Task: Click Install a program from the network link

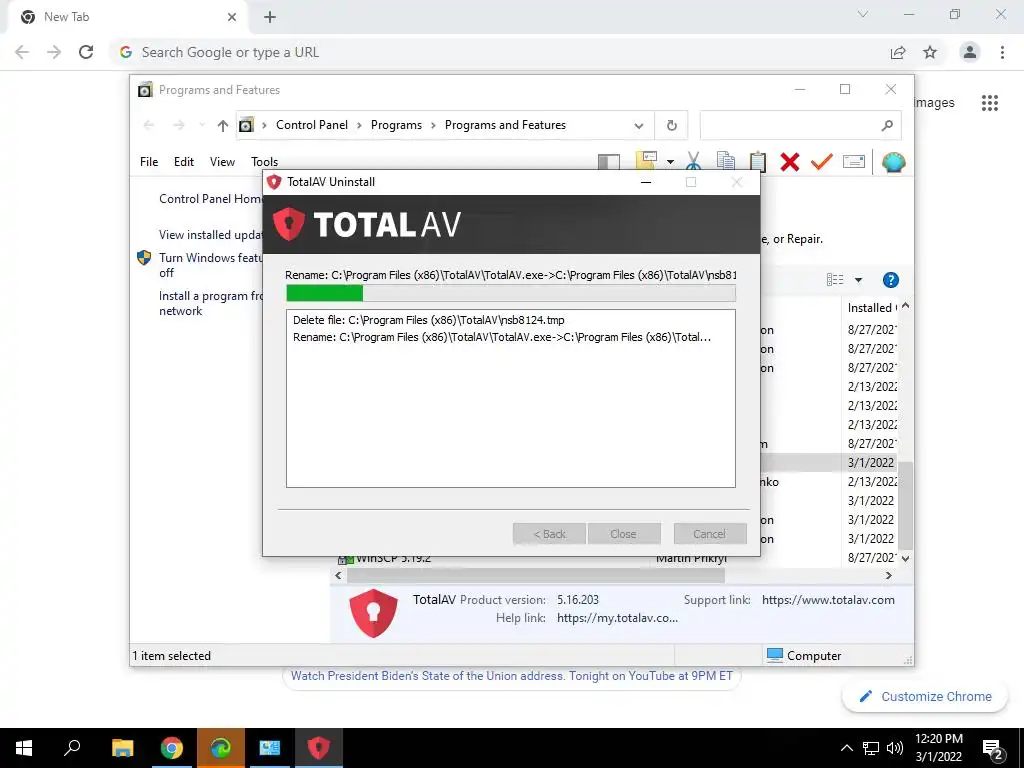Action: click(x=210, y=303)
